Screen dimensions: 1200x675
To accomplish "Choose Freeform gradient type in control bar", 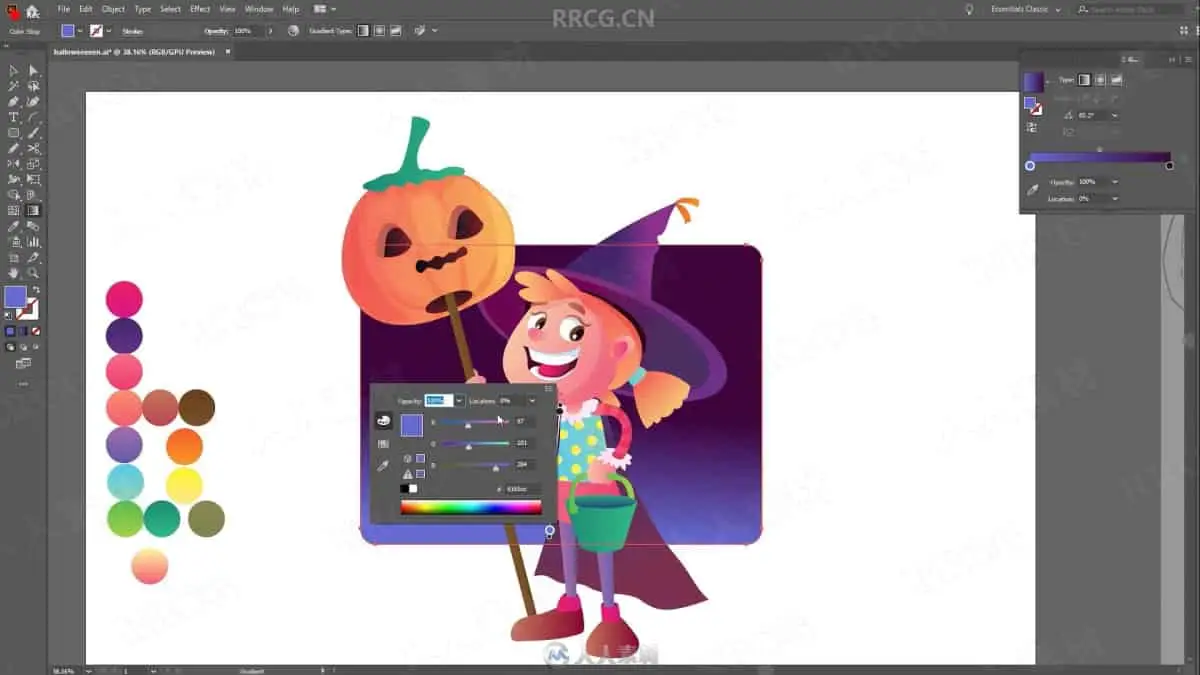I will pyautogui.click(x=395, y=31).
